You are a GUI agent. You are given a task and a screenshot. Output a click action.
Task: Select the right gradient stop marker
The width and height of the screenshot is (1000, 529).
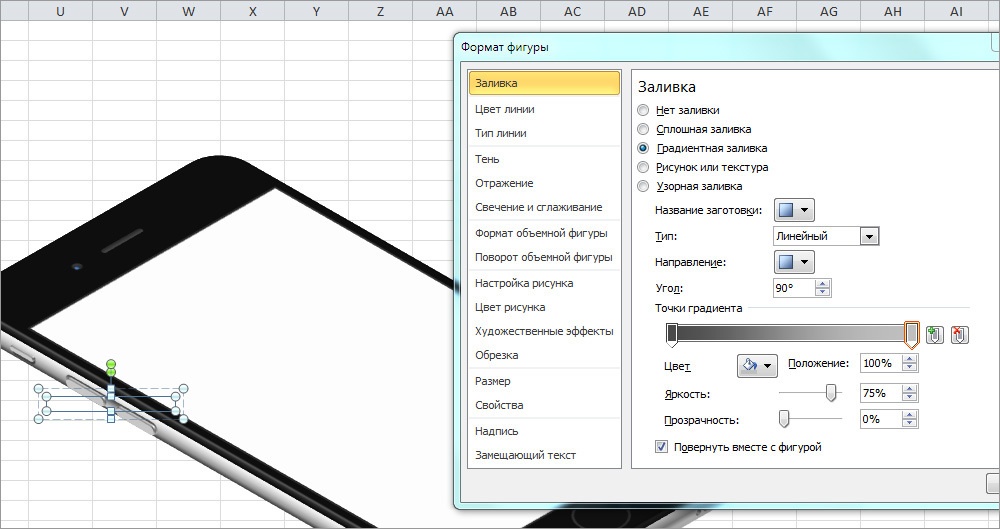[x=912, y=334]
